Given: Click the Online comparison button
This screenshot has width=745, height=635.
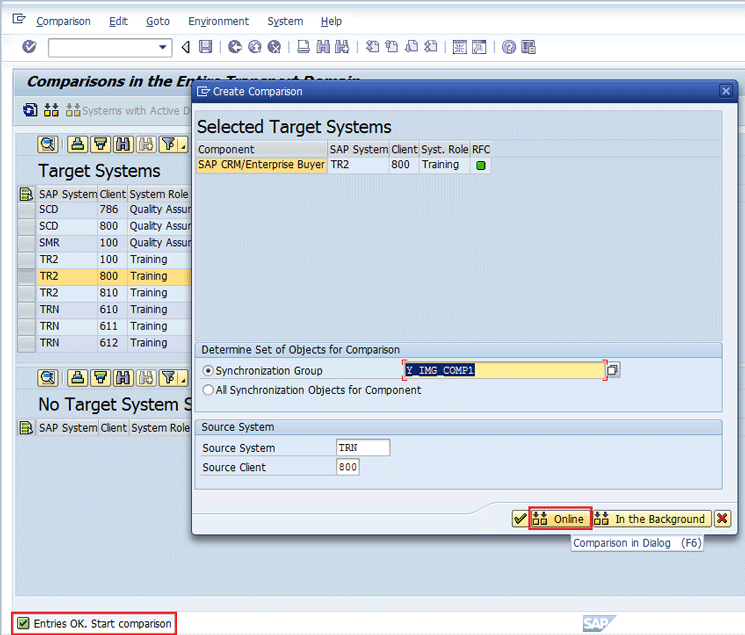Looking at the screenshot, I should pyautogui.click(x=560, y=519).
